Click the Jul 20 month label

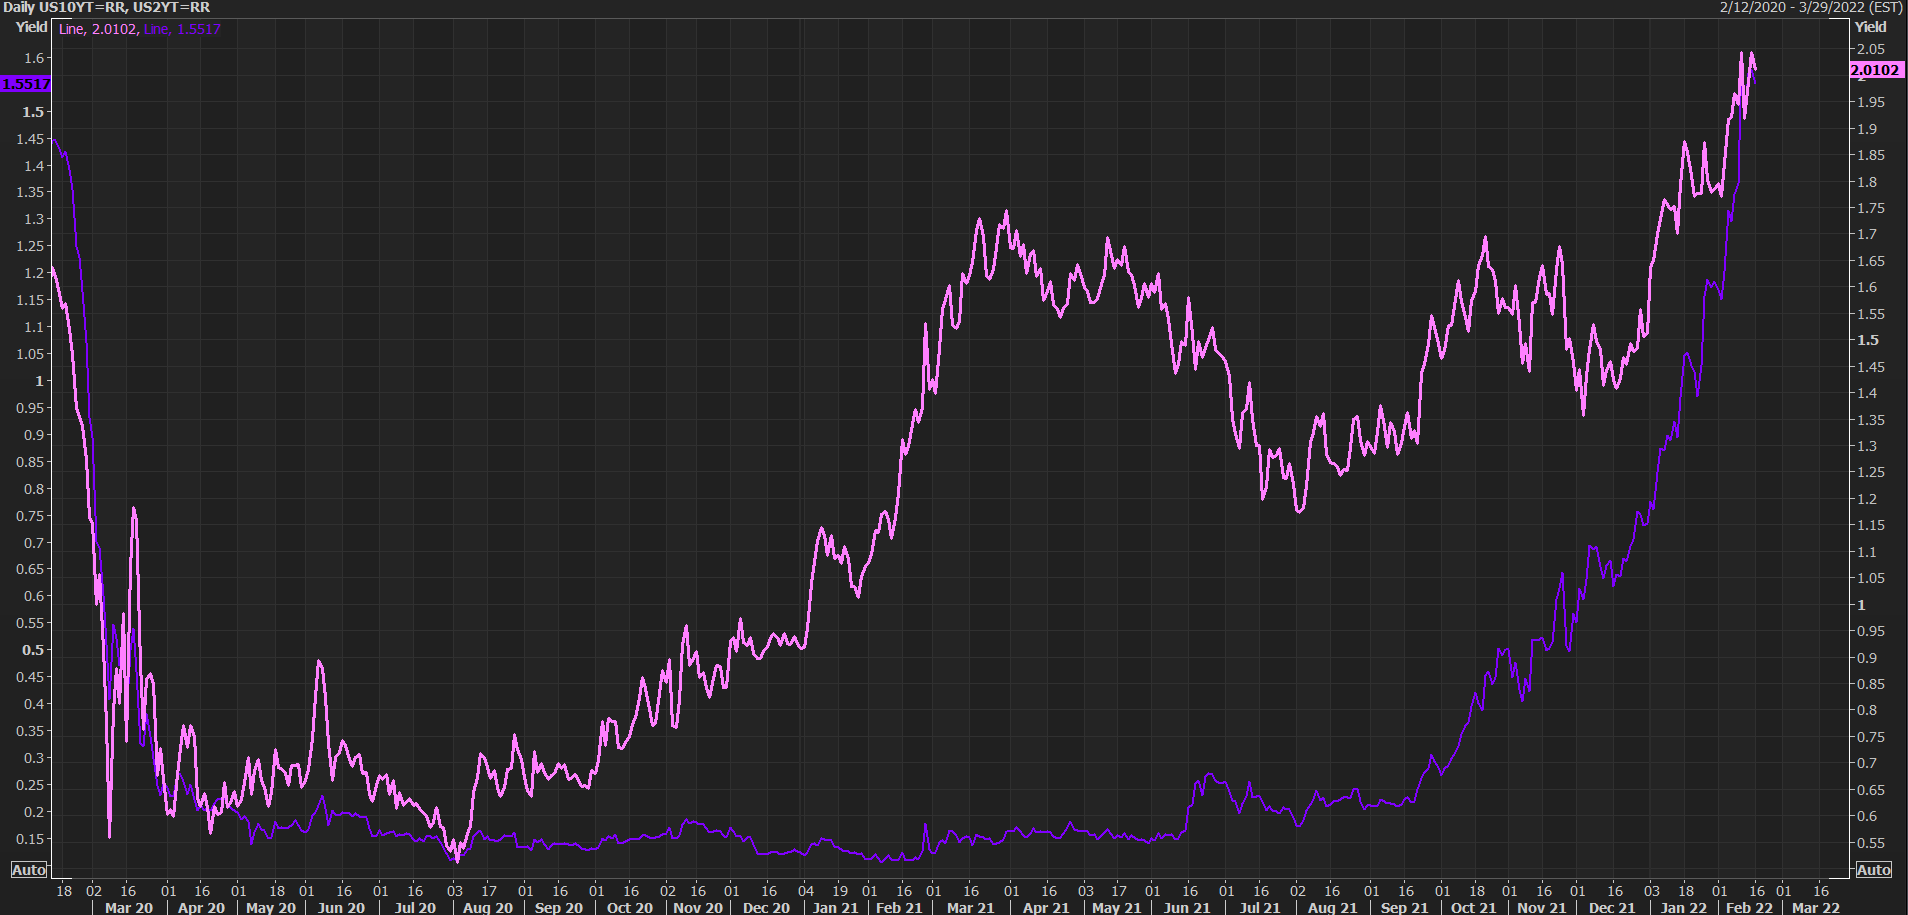(x=415, y=908)
